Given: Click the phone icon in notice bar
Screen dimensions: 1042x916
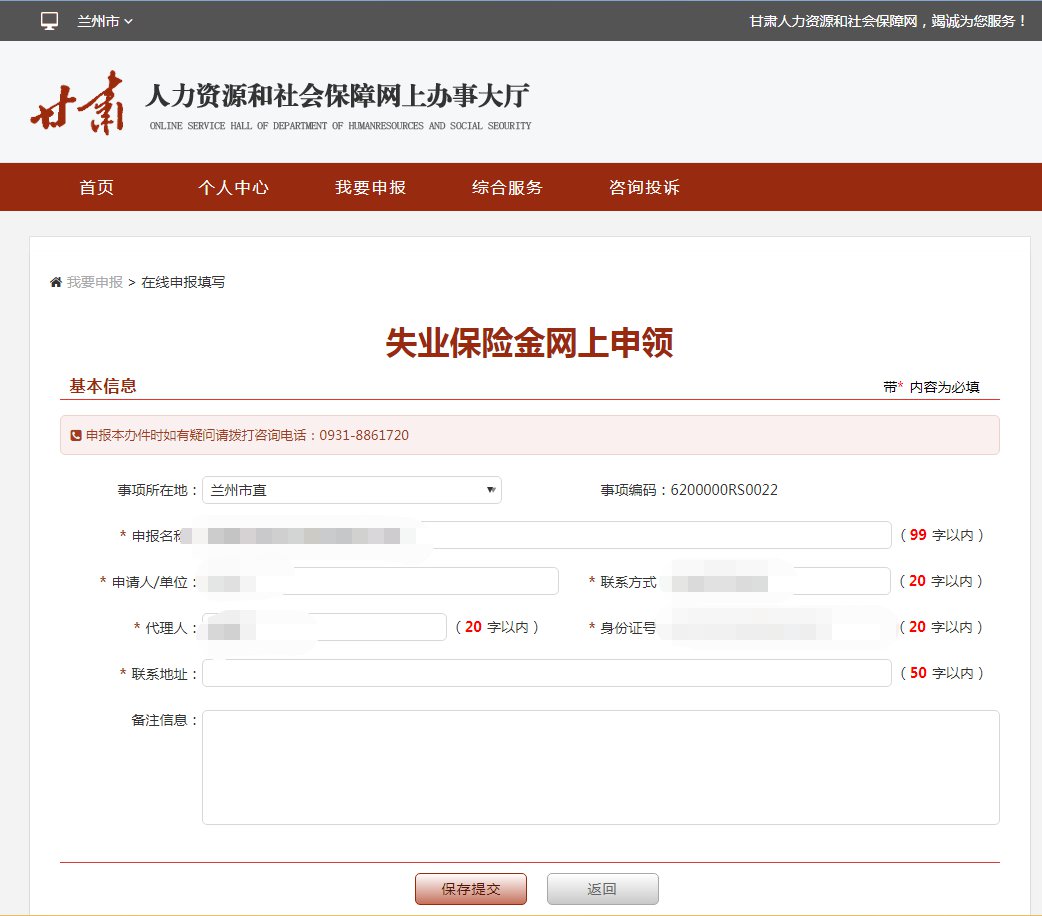Looking at the screenshot, I should [x=76, y=436].
